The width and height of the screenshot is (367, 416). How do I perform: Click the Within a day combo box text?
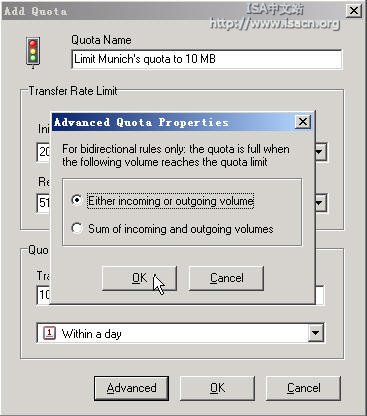(x=91, y=333)
